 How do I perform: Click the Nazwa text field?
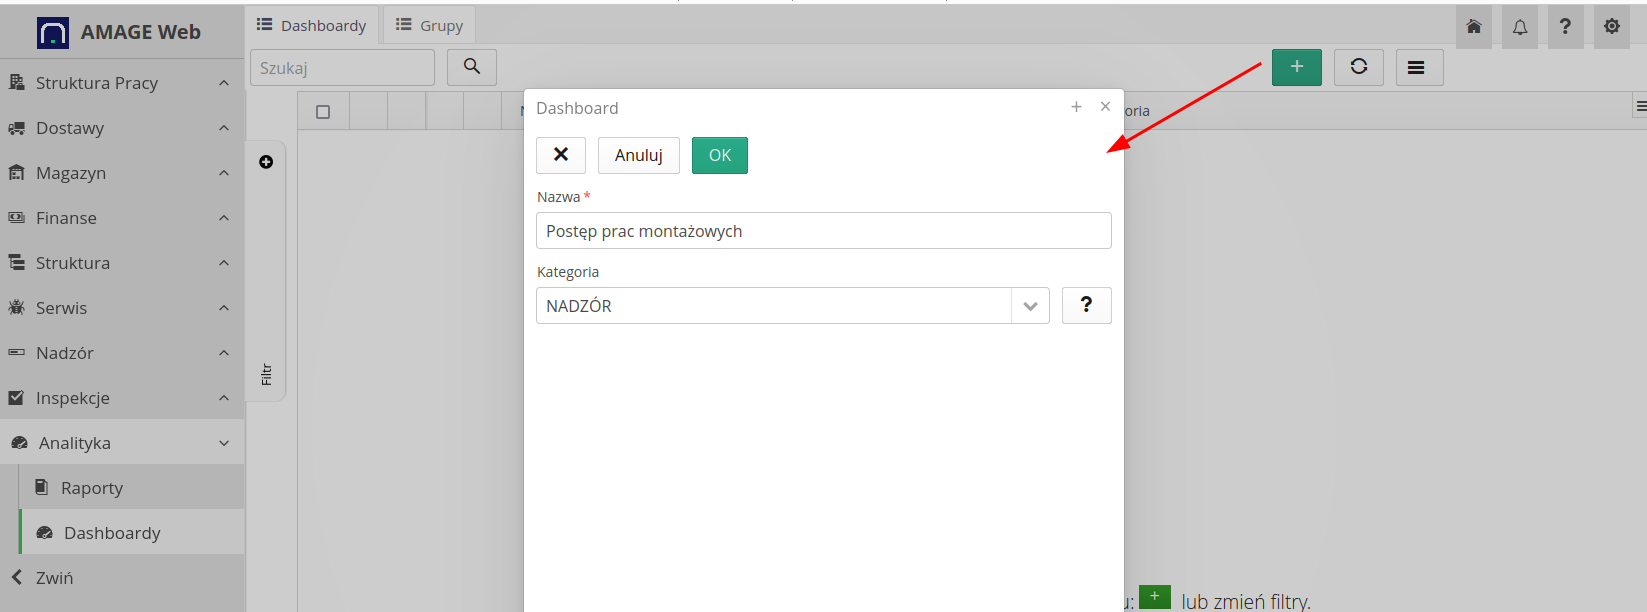(x=823, y=231)
